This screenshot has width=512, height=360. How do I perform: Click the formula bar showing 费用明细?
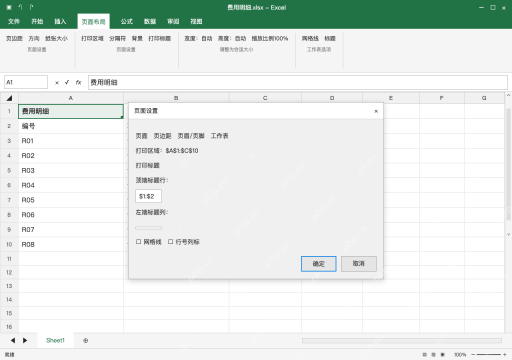click(x=298, y=82)
